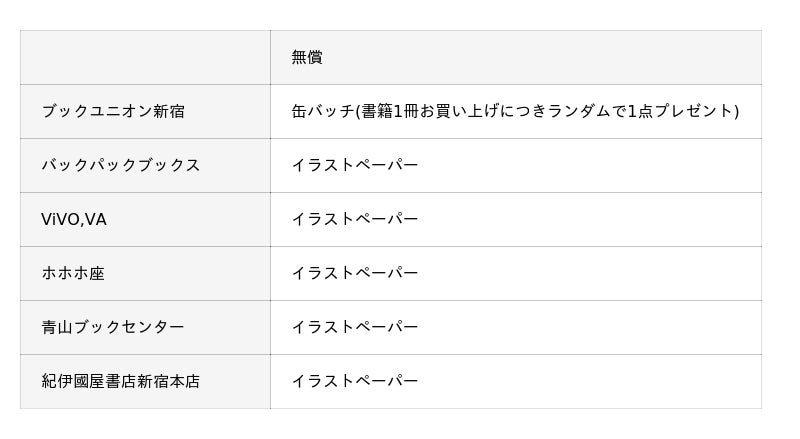Select イラストペーパー beside ViVO,VA
The height and width of the screenshot is (439, 800).
[355, 219]
